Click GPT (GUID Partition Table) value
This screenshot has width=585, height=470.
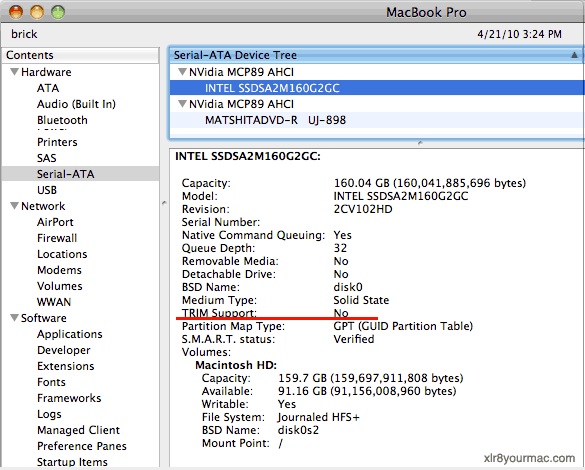pyautogui.click(x=403, y=326)
